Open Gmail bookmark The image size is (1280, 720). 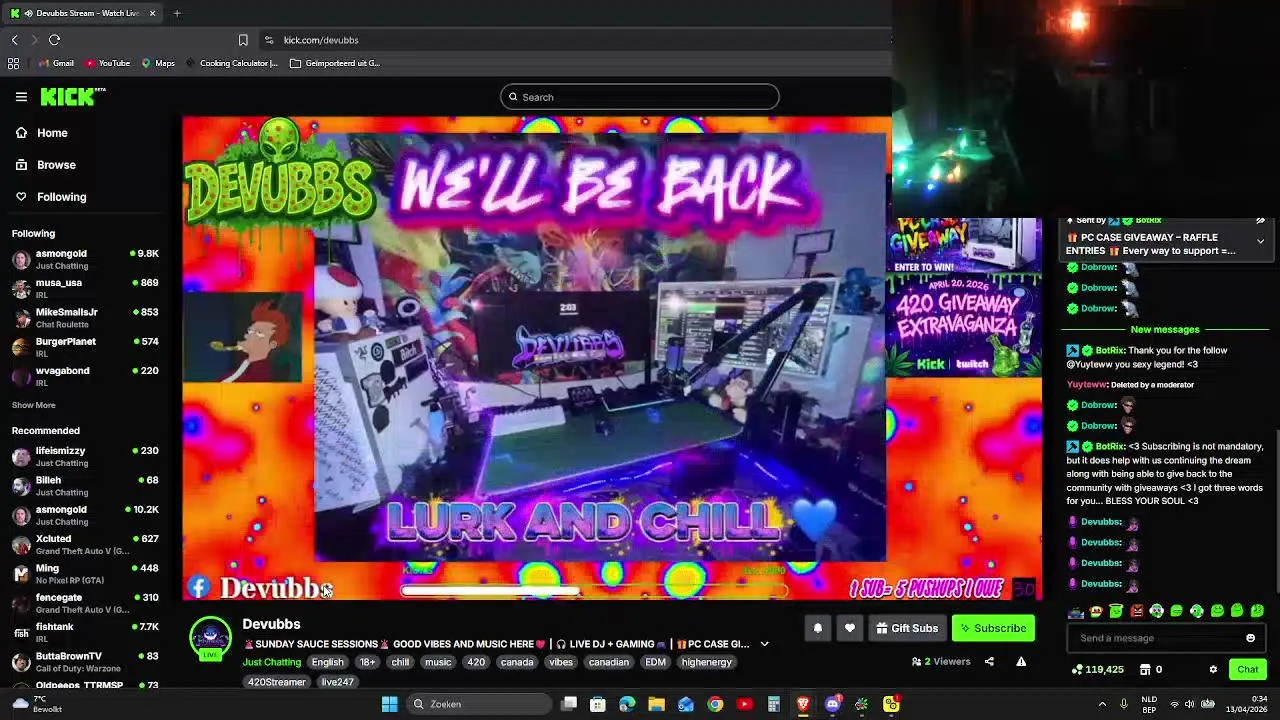(56, 63)
